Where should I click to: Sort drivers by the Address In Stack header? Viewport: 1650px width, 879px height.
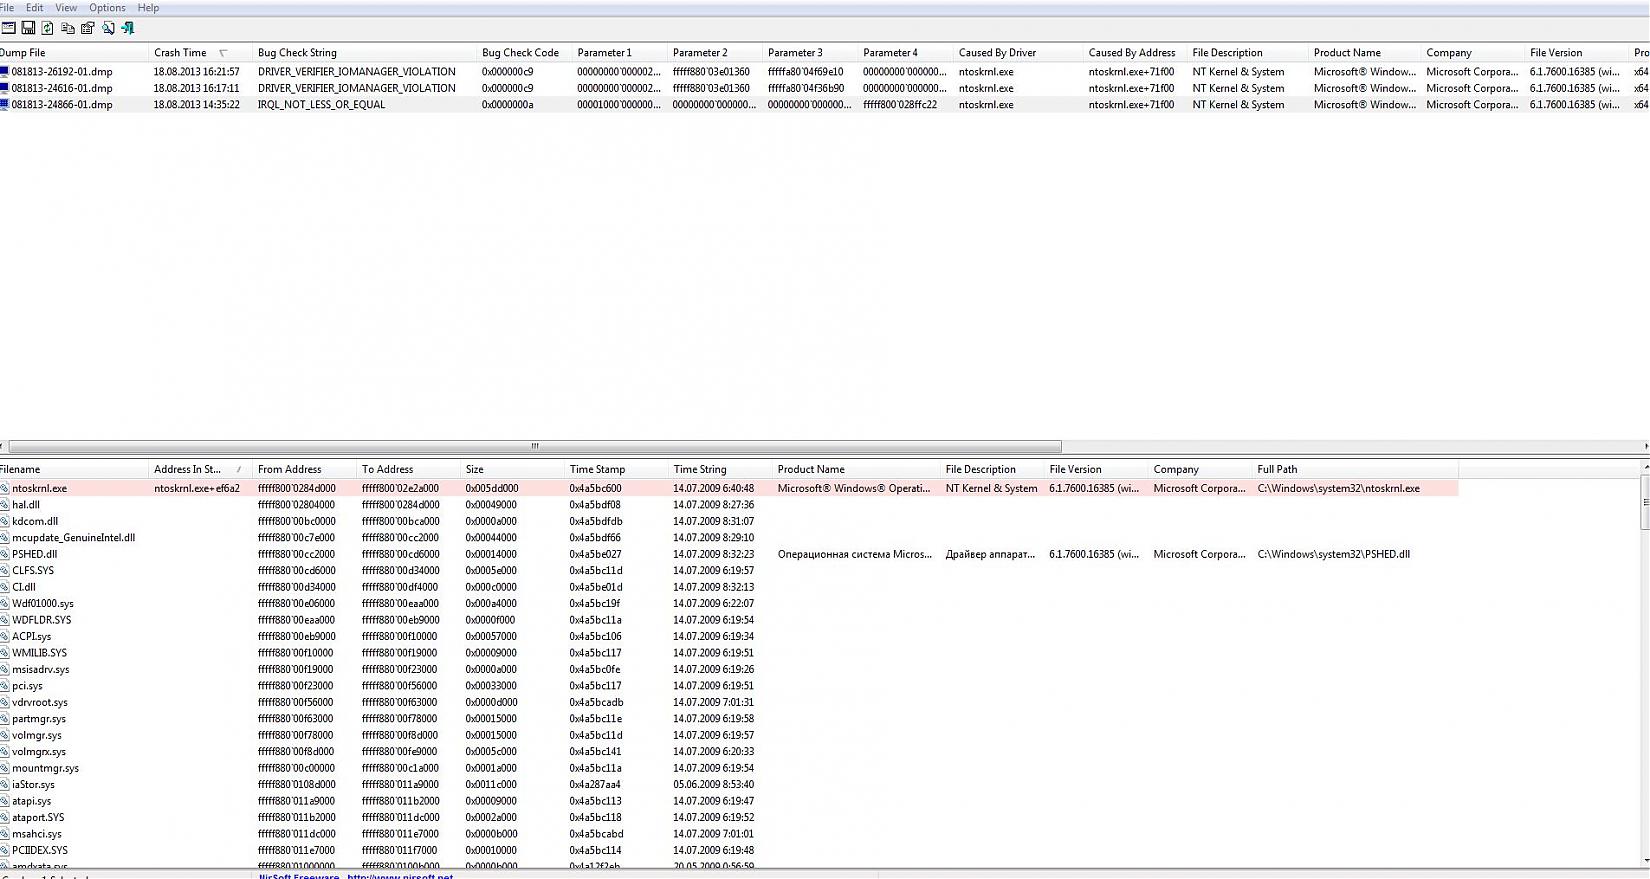coord(199,469)
